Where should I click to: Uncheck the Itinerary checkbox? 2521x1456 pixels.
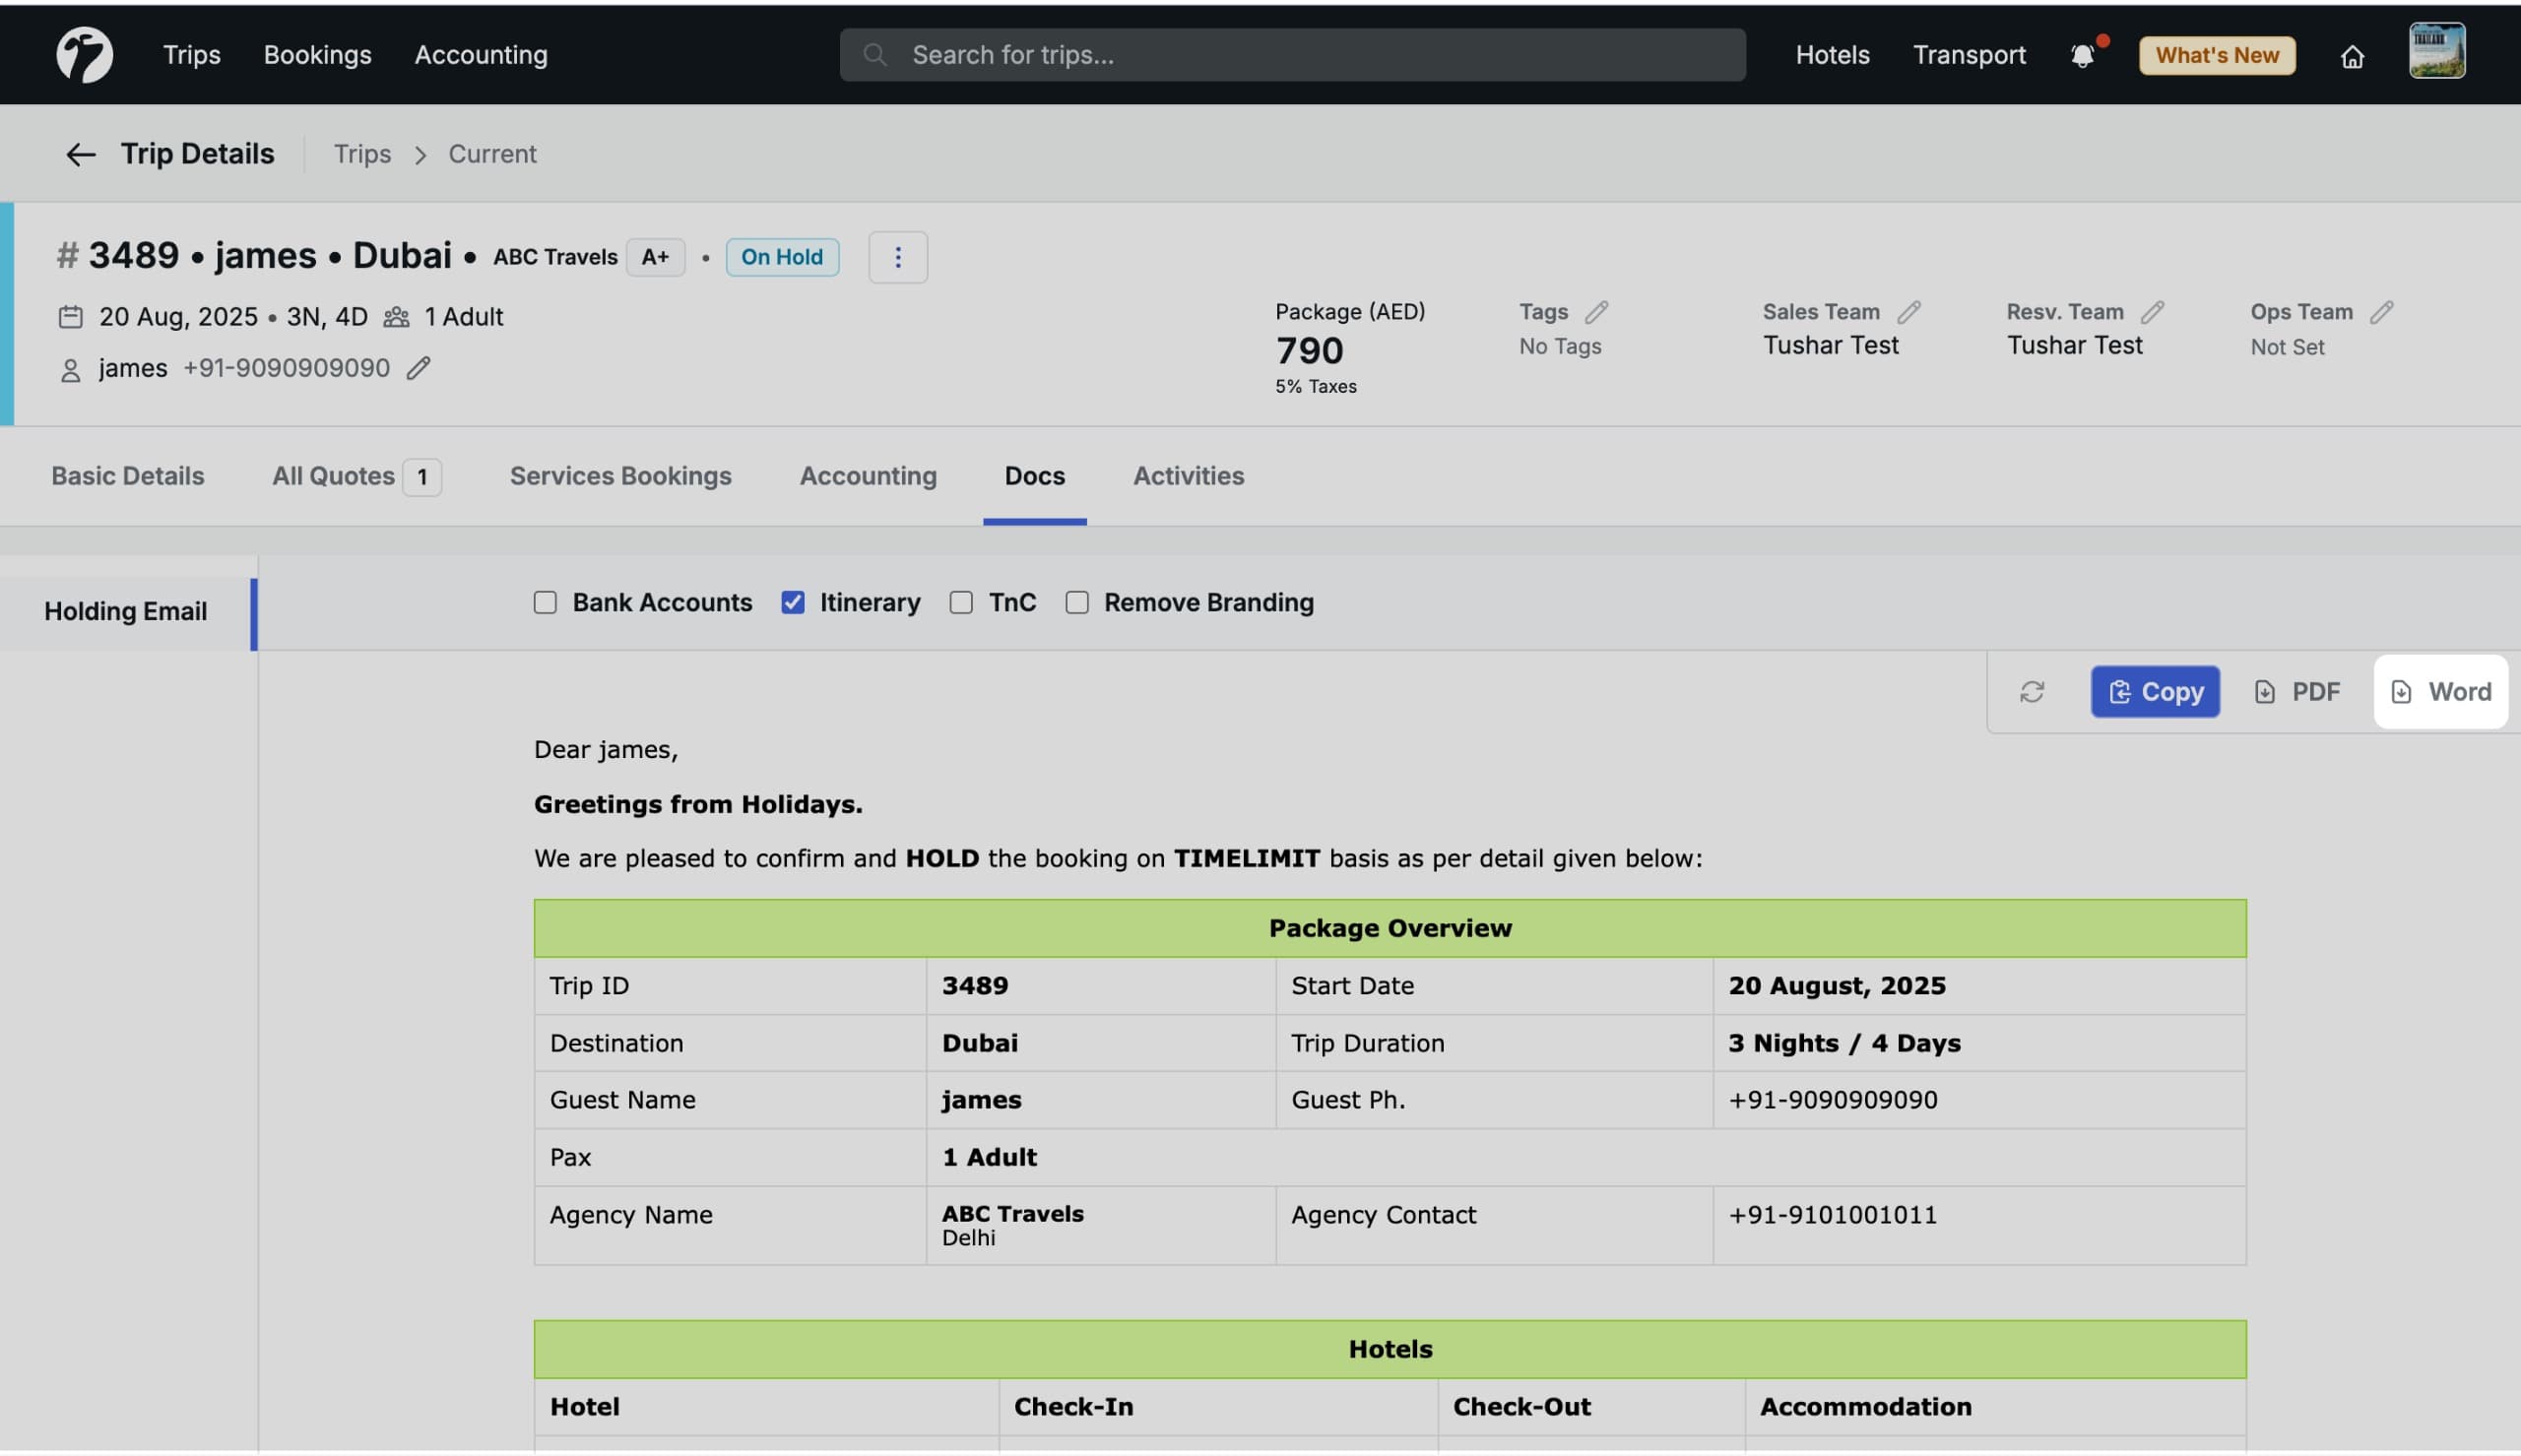tap(793, 603)
